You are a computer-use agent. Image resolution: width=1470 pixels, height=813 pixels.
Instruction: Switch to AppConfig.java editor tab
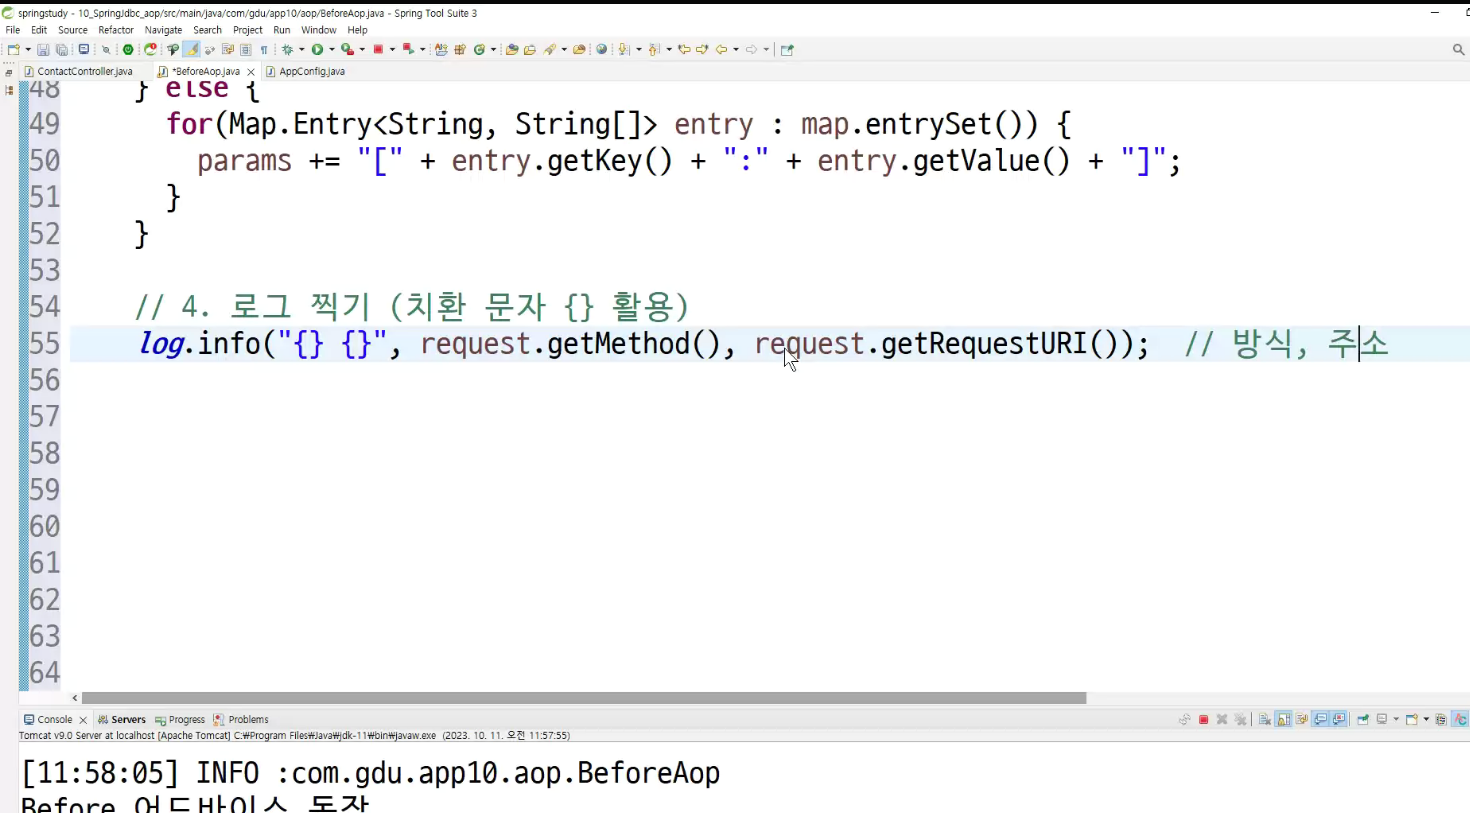point(306,72)
